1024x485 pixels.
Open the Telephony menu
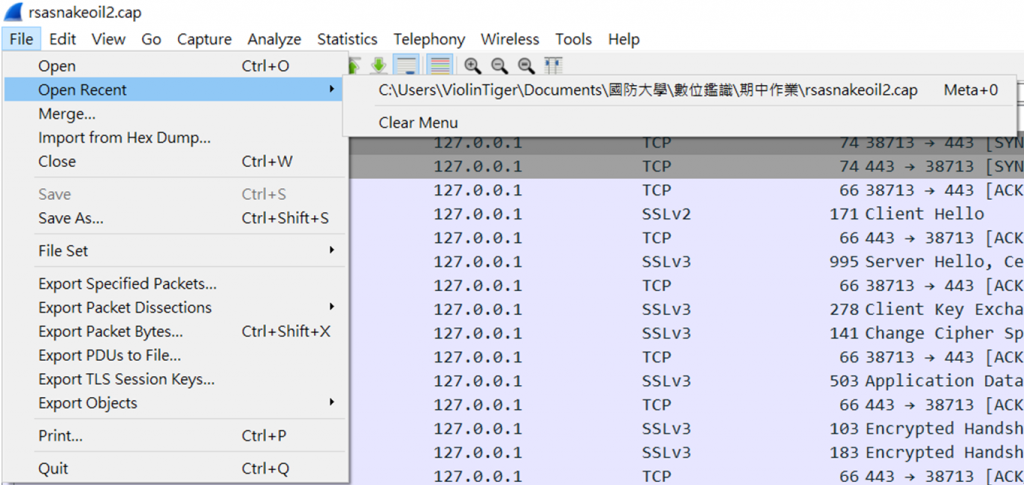pyautogui.click(x=429, y=39)
